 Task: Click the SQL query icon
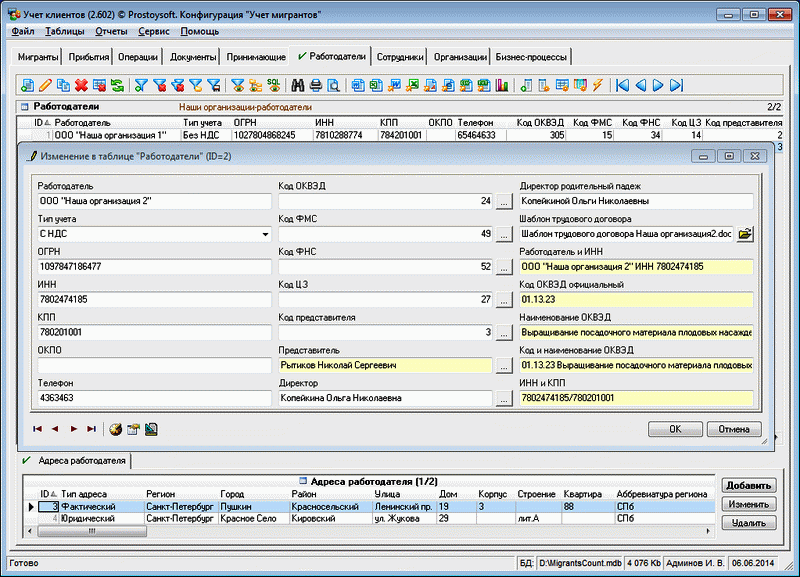click(x=273, y=86)
